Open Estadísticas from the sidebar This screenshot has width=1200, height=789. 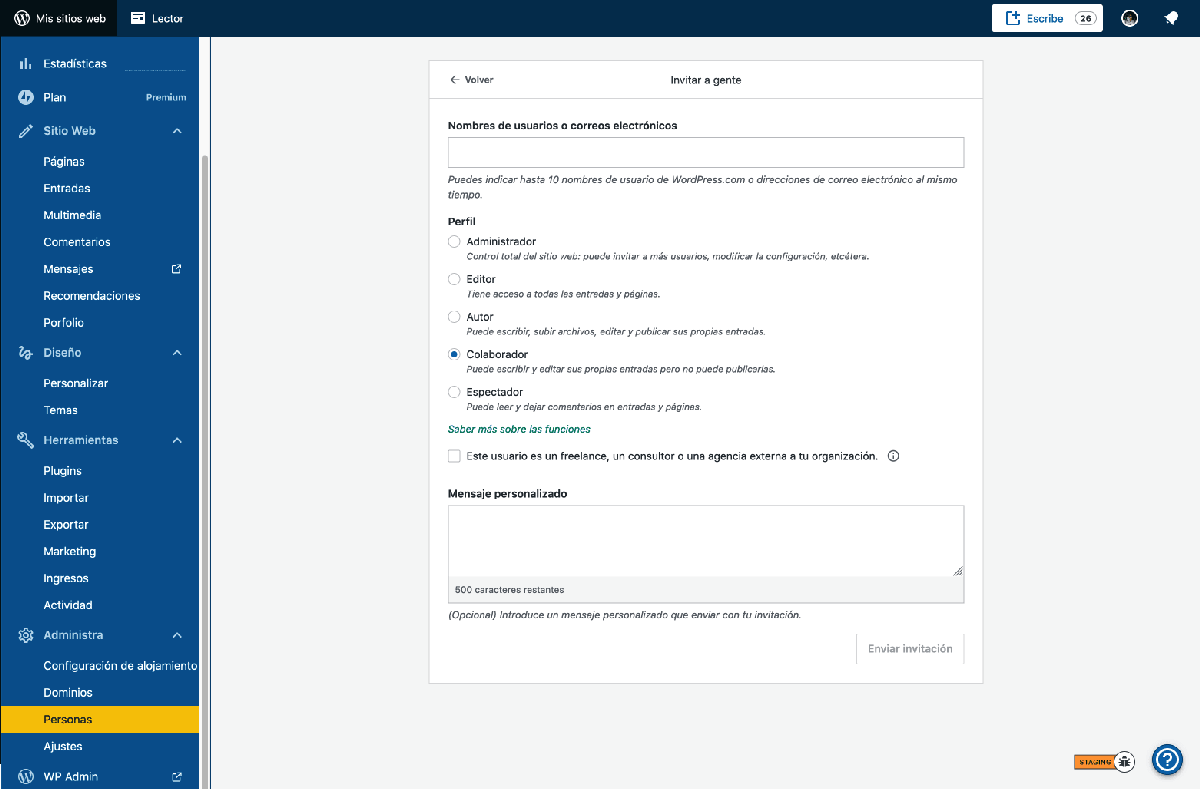(75, 64)
